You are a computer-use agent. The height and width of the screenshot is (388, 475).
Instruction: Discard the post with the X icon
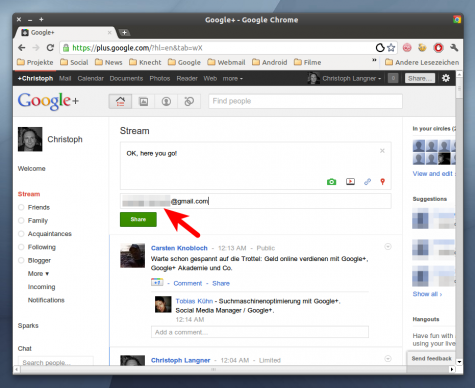(382, 151)
